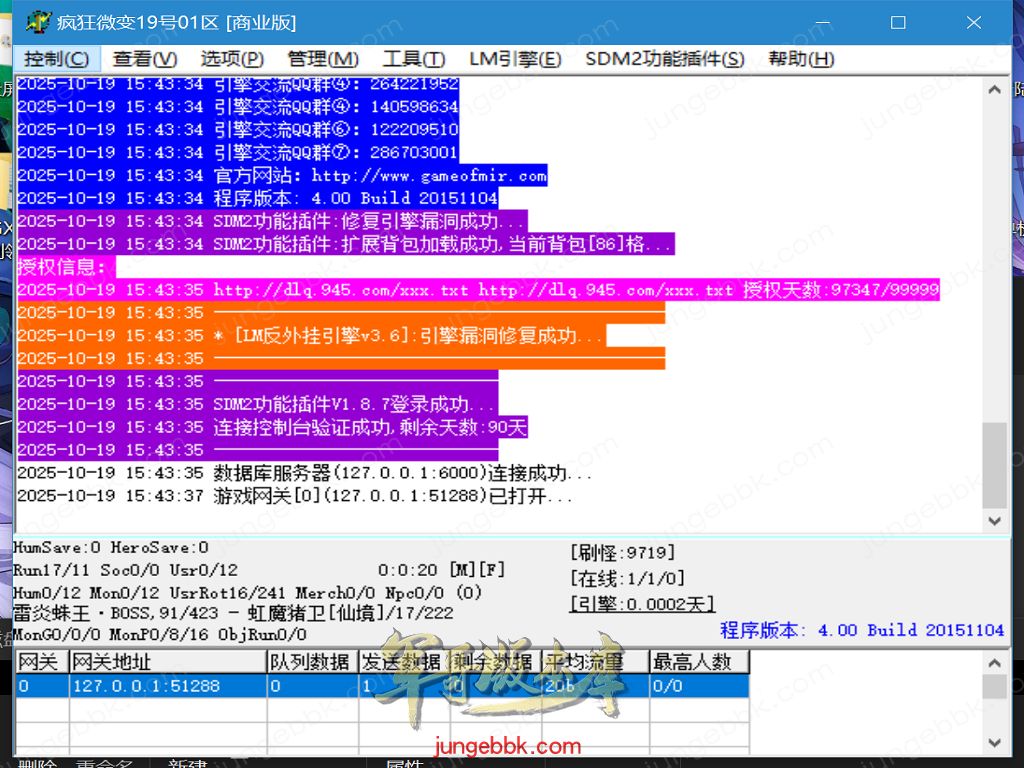This screenshot has width=1024, height=768.
Task: Open the LM引擎(E) menu
Action: tap(515, 59)
